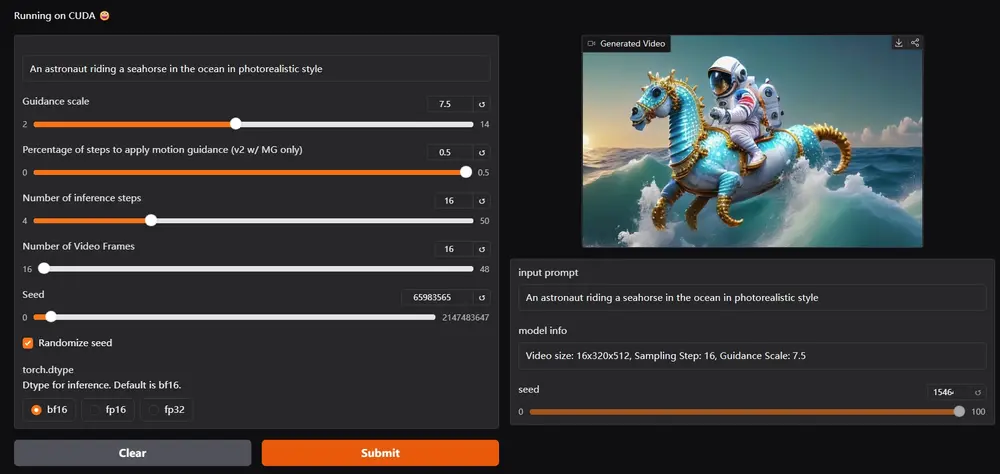Adjust the inference steps slider
Screen dimensions: 1000x474
[253, 221]
